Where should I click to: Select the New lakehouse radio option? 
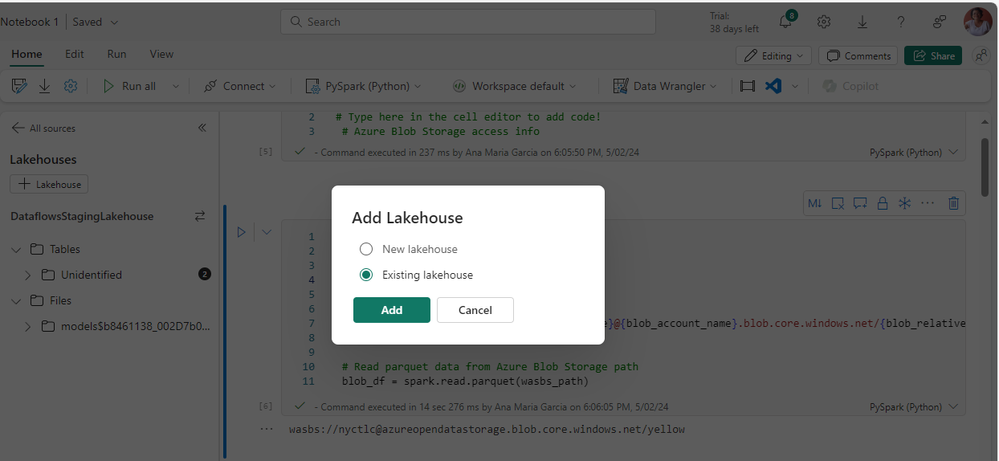(366, 249)
